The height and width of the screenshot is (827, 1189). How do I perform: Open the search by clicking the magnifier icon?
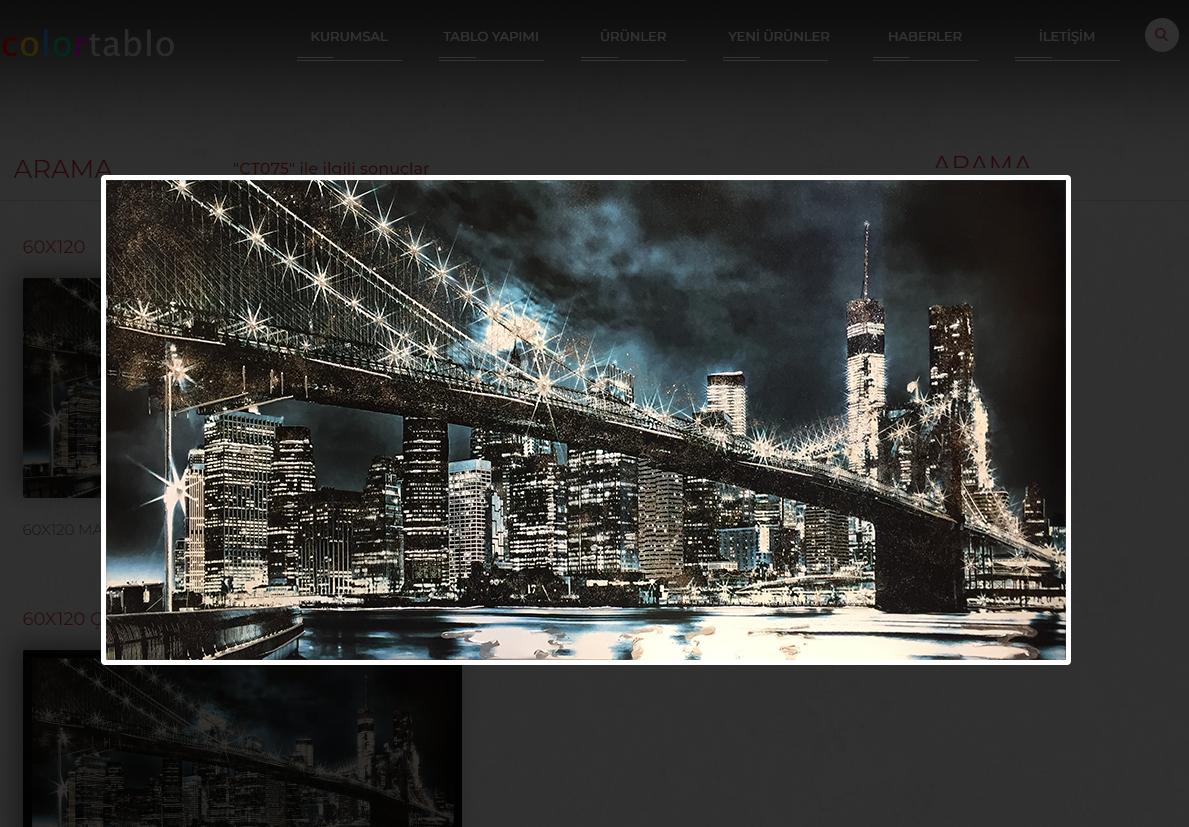pyautogui.click(x=1161, y=34)
